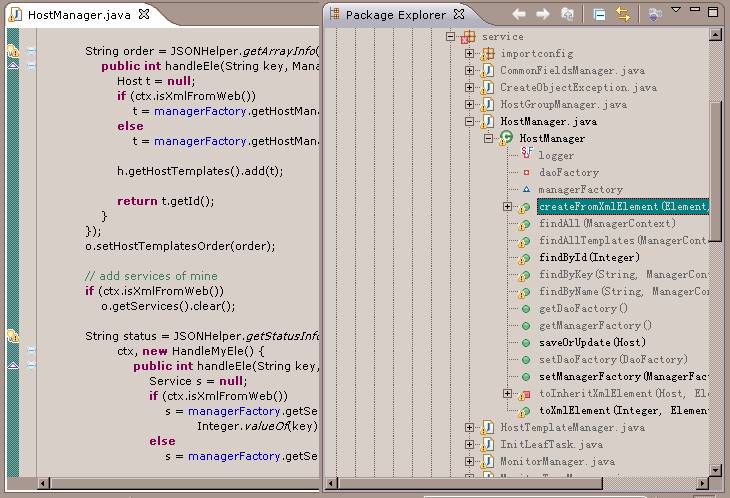Click the HostManager class green icon

(x=506, y=138)
